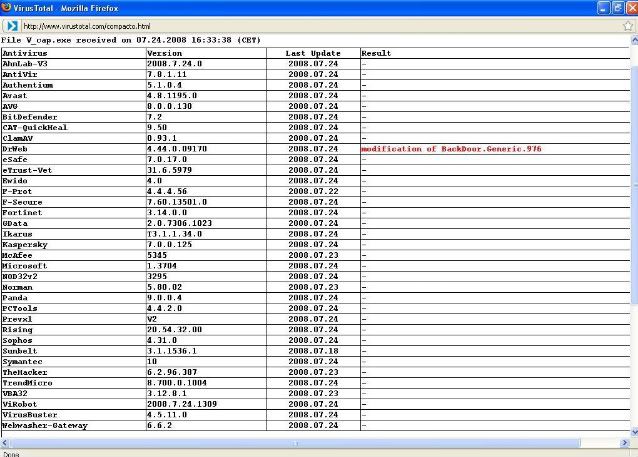Click the 'Norman' table cell
The image size is (638, 457).
(x=74, y=287)
